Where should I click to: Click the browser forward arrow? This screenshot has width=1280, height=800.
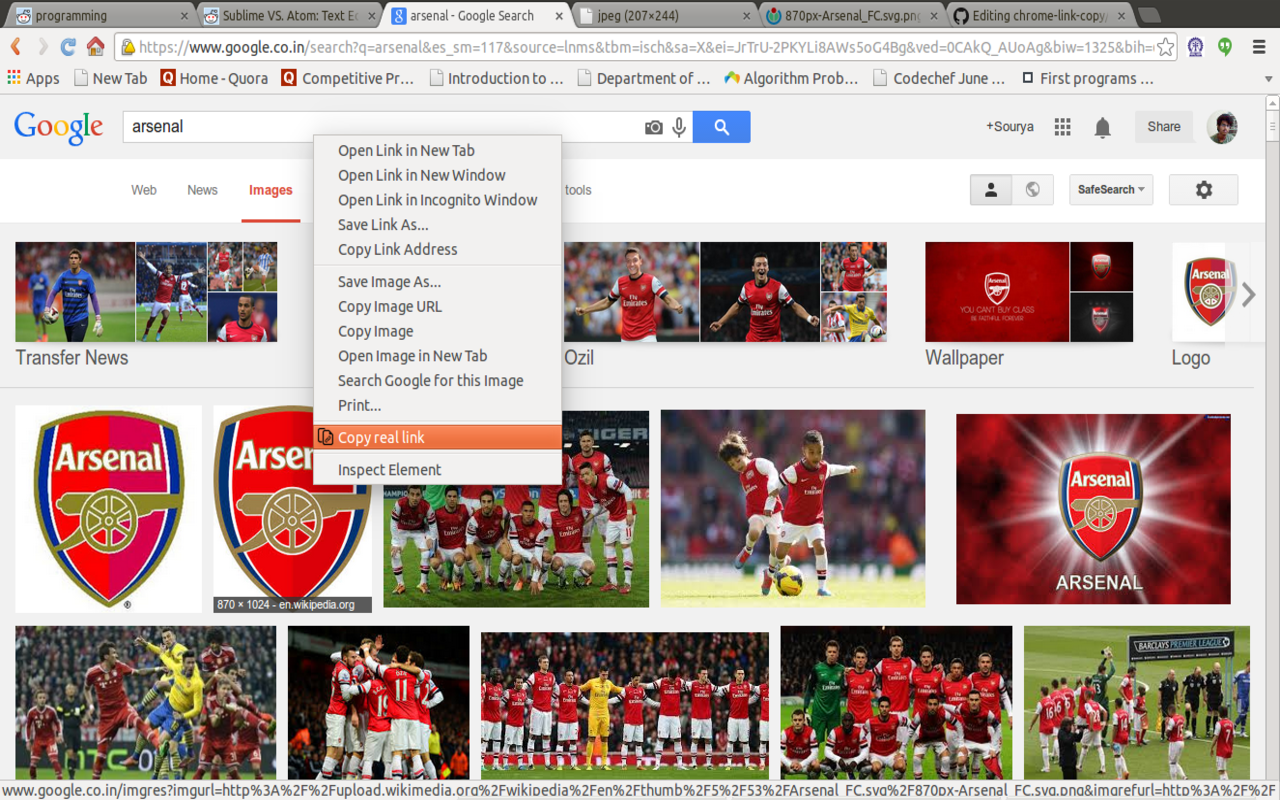click(x=42, y=47)
